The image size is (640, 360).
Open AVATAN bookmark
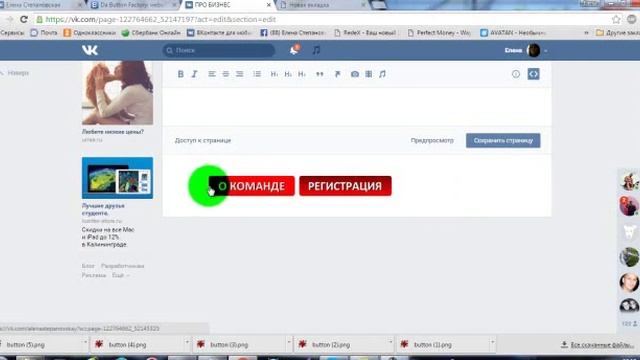point(513,33)
